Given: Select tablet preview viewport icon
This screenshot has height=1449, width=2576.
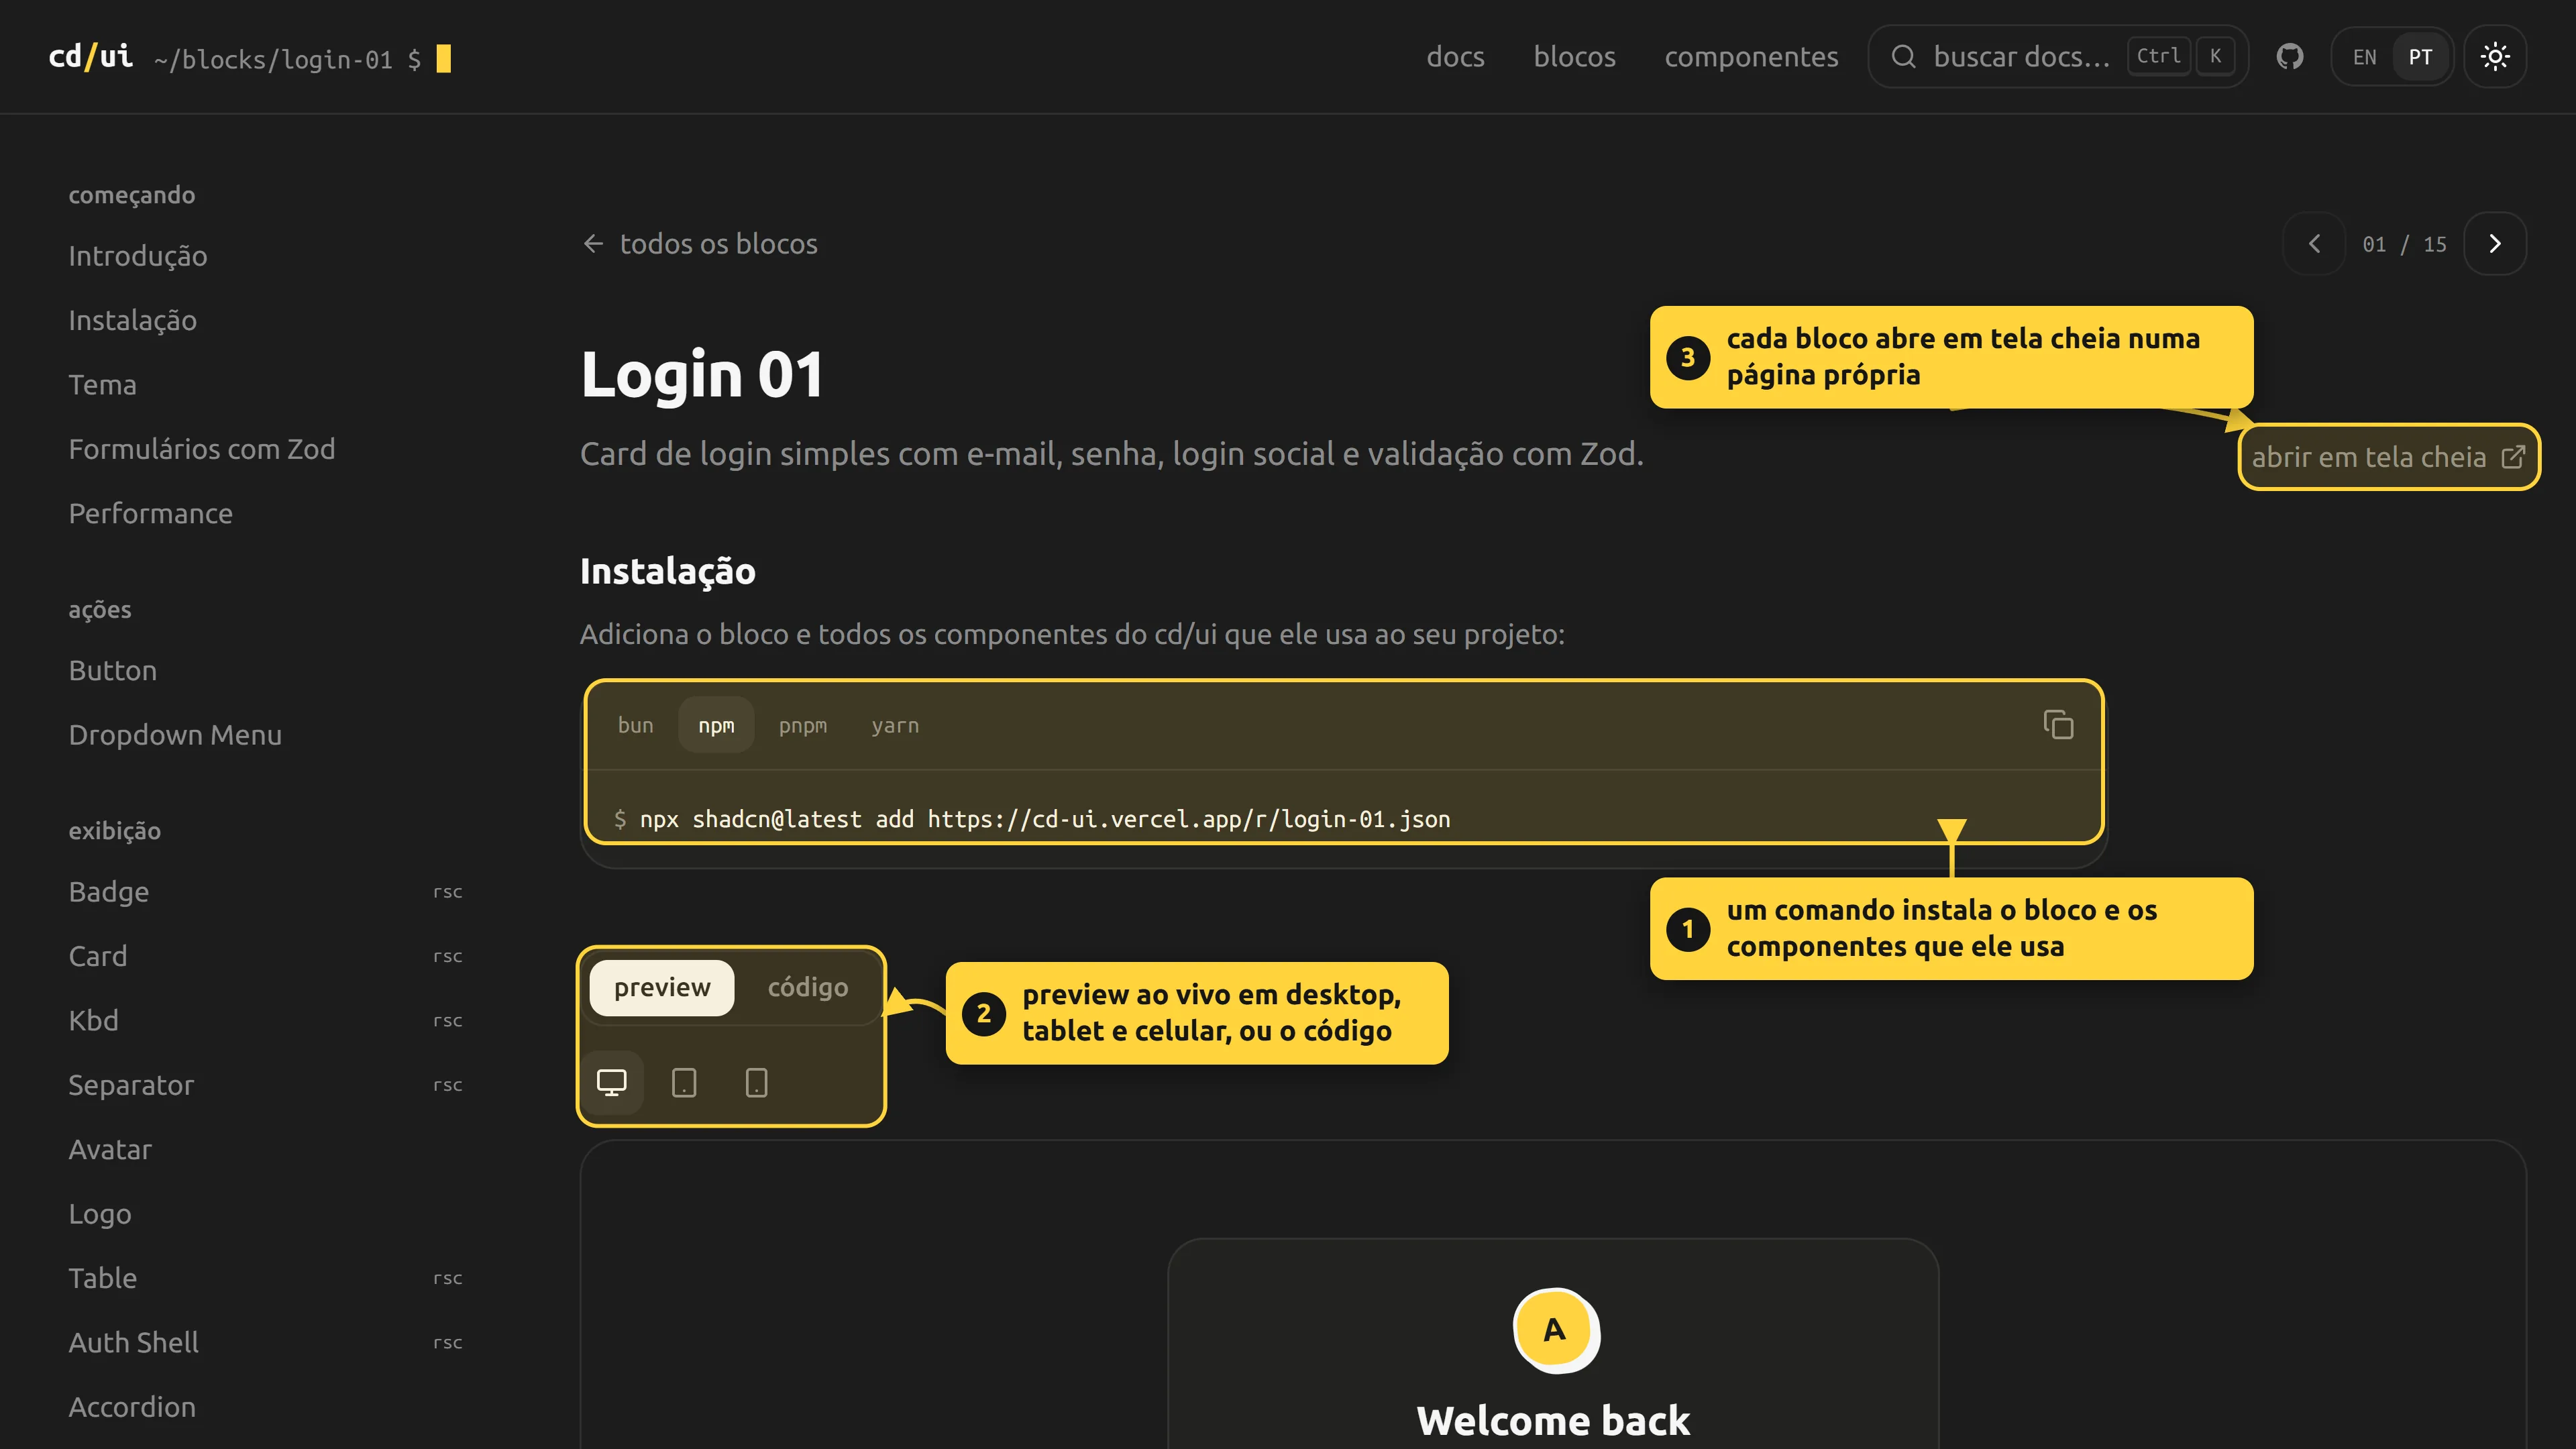Looking at the screenshot, I should (684, 1082).
